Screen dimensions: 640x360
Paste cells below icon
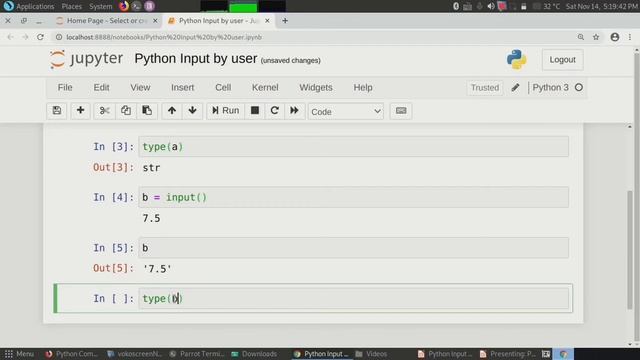click(147, 111)
